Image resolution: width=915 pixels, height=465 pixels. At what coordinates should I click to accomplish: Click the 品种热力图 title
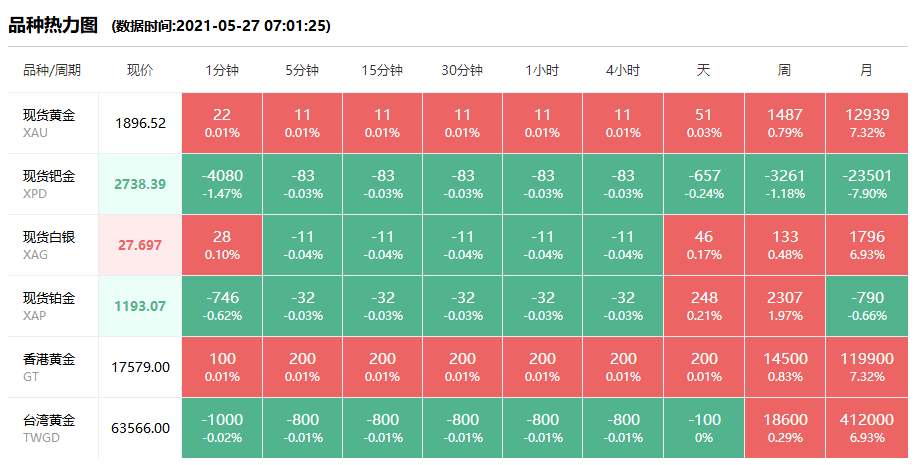coord(53,25)
